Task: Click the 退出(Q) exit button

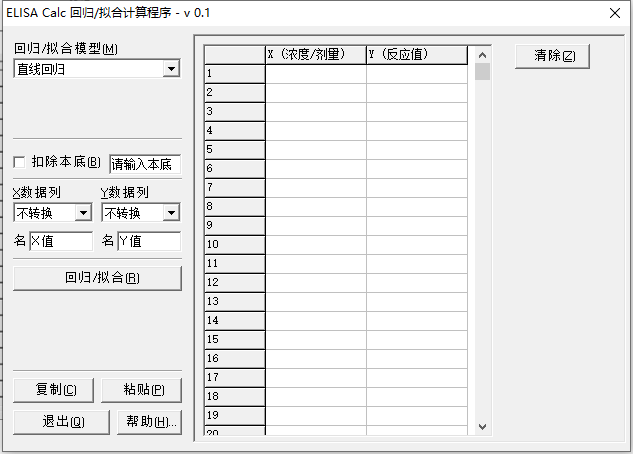Action: click(61, 422)
